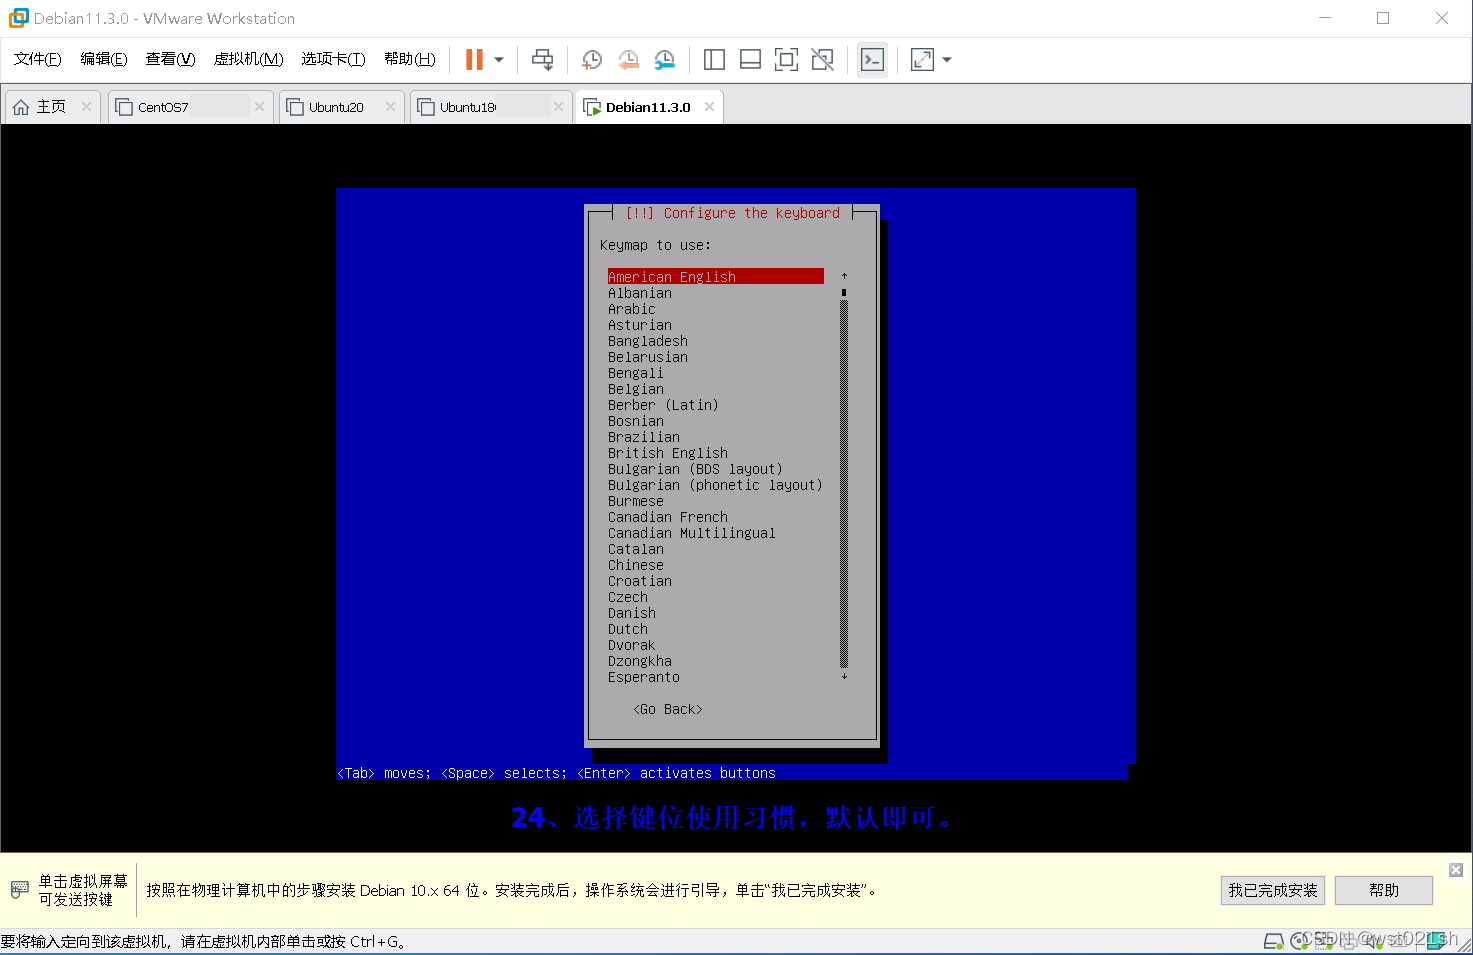Select Bulgarian (phonetic layout) entry
This screenshot has height=955, width=1473.
(715, 485)
